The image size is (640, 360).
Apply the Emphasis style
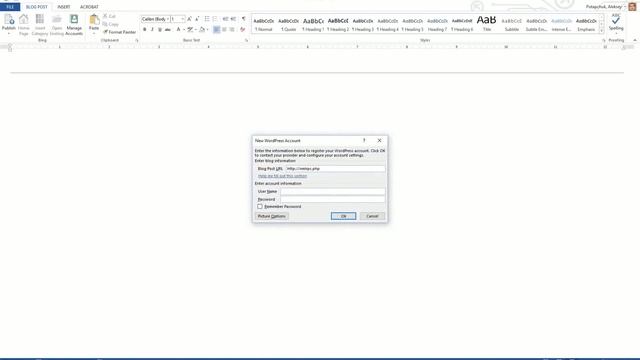tap(586, 24)
